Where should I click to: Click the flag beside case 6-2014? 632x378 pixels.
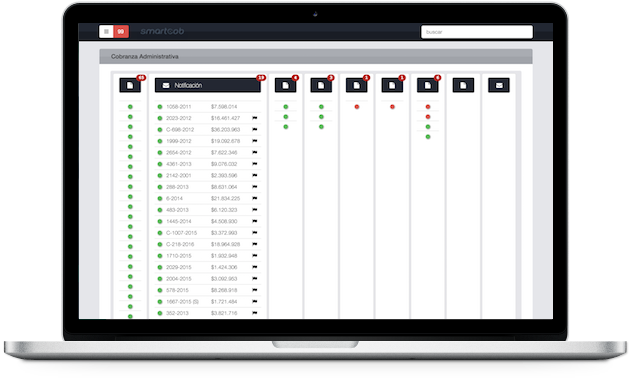point(255,198)
